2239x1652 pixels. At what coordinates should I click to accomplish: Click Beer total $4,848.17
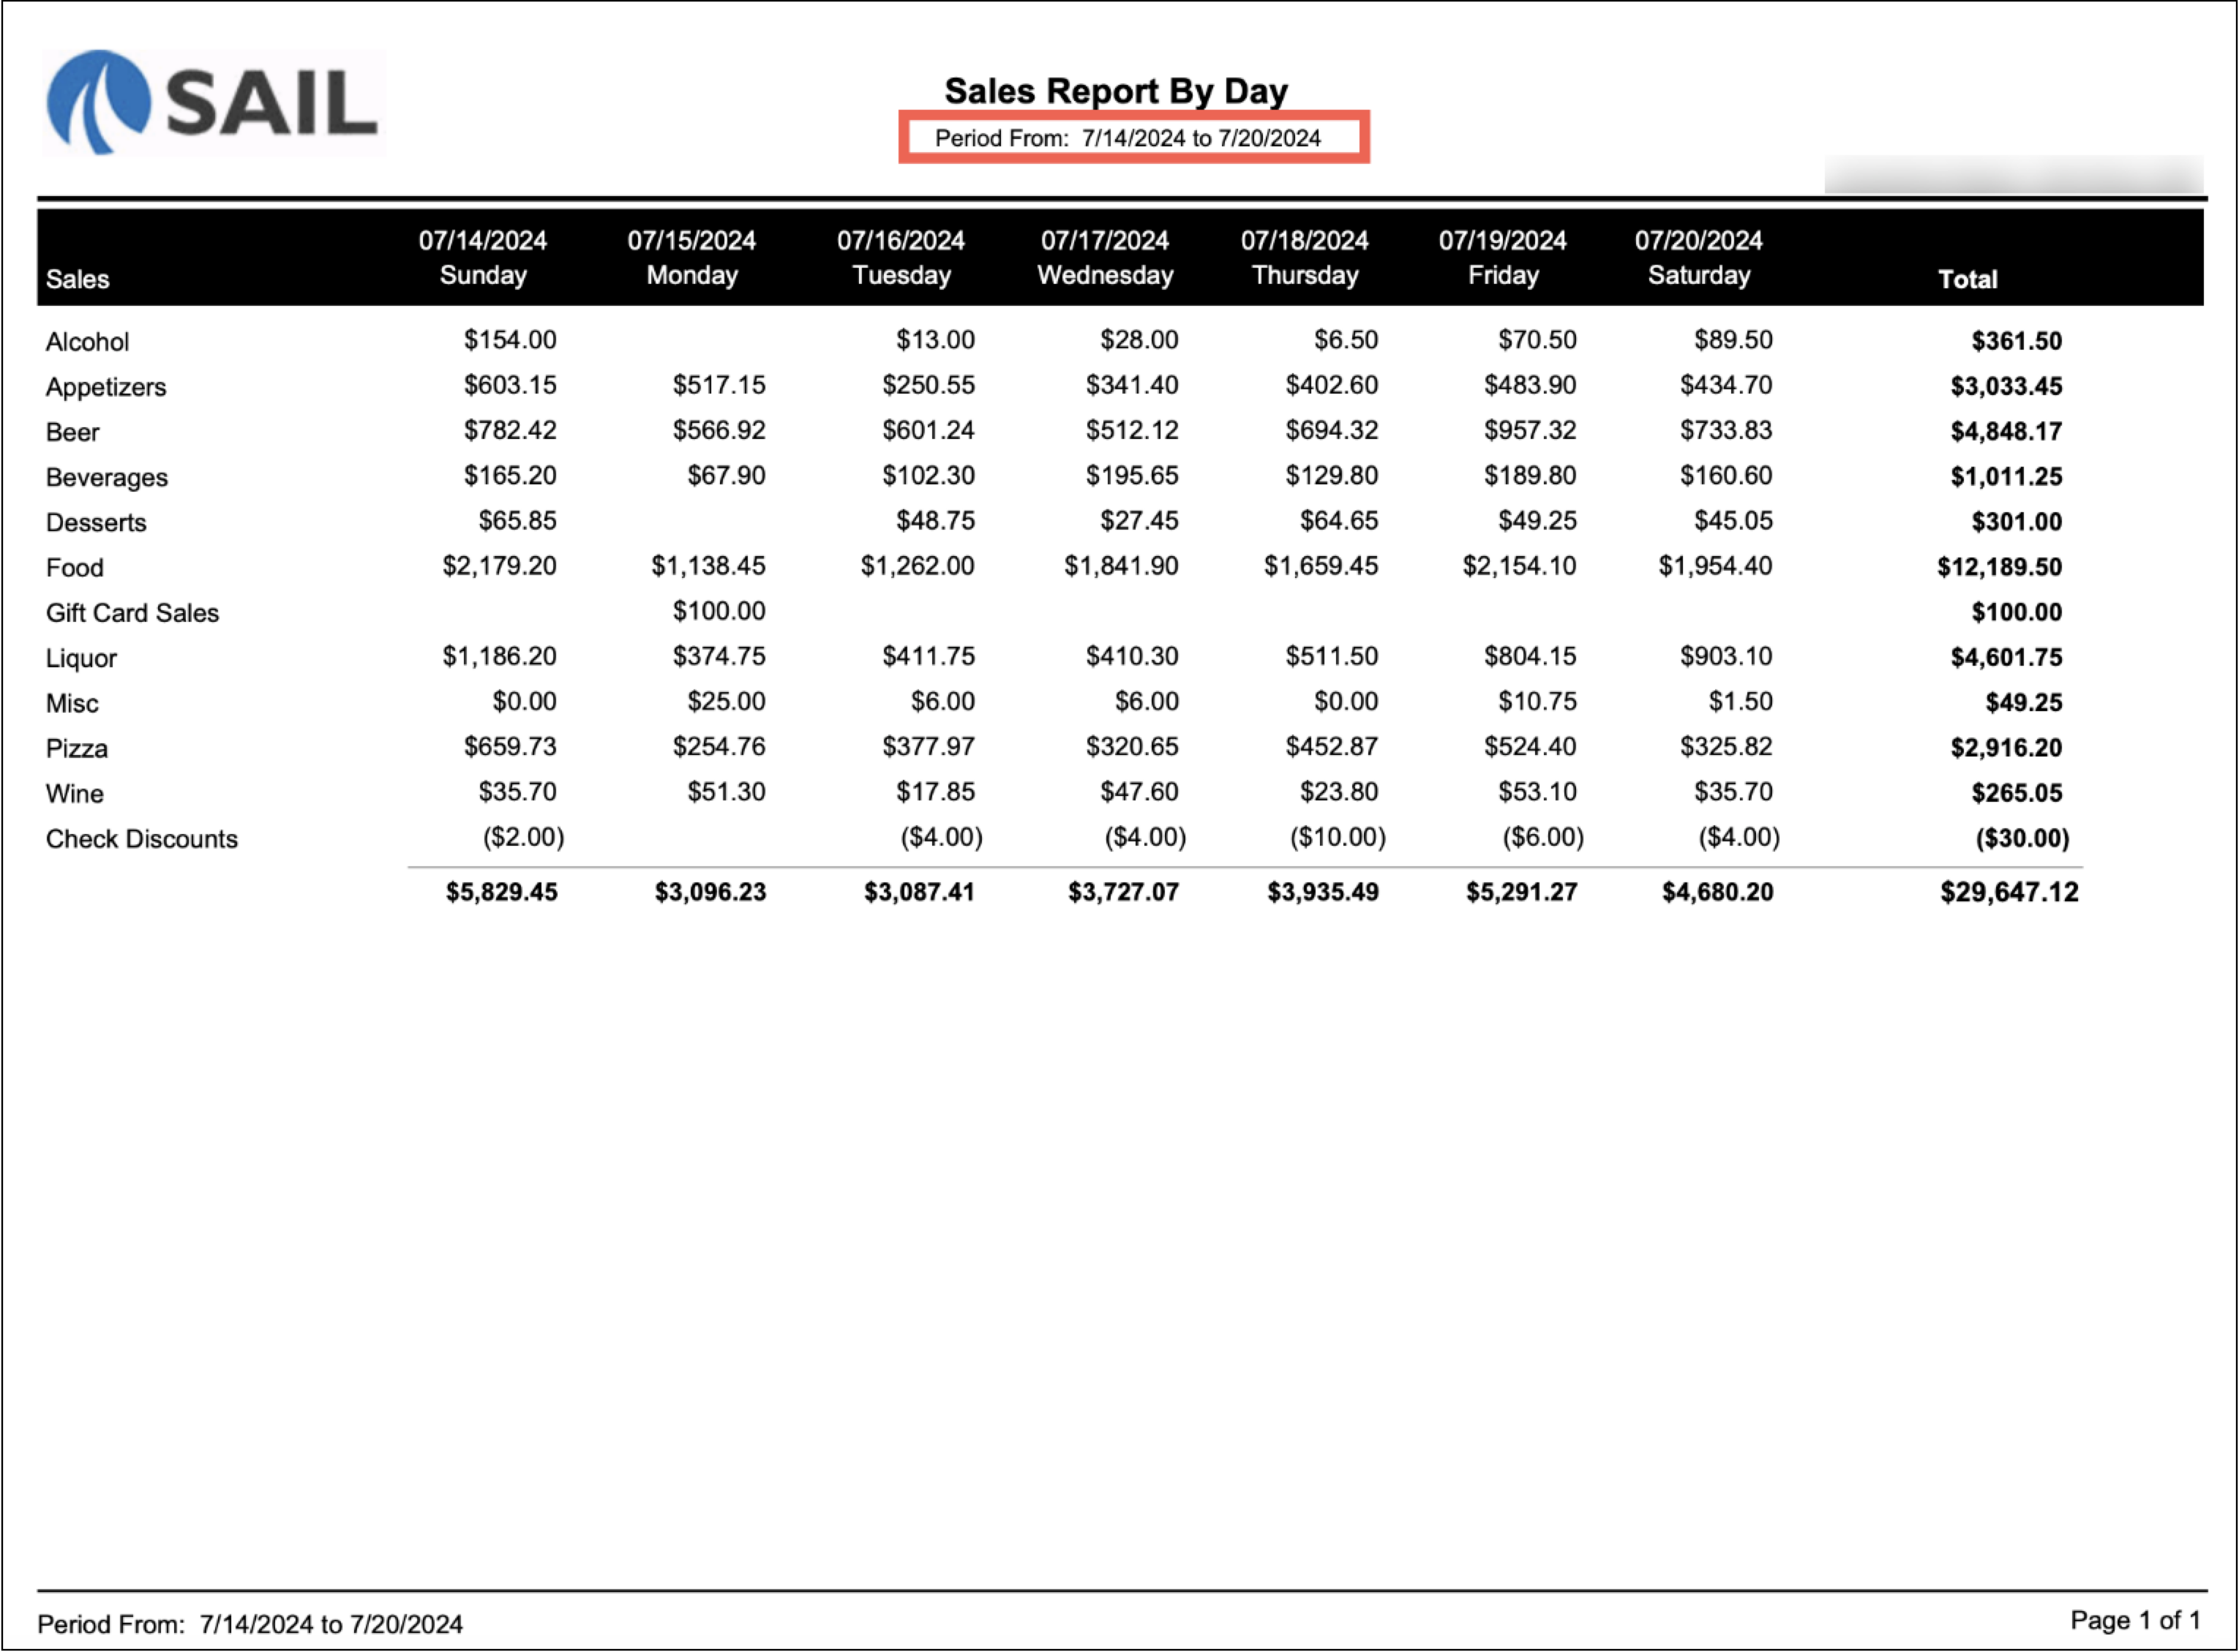(2006, 431)
